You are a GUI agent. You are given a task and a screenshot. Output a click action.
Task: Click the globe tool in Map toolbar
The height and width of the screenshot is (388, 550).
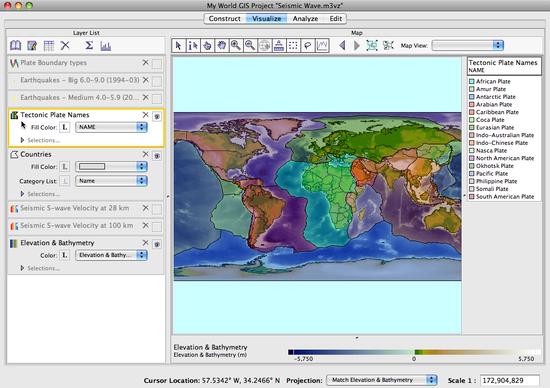click(x=265, y=46)
